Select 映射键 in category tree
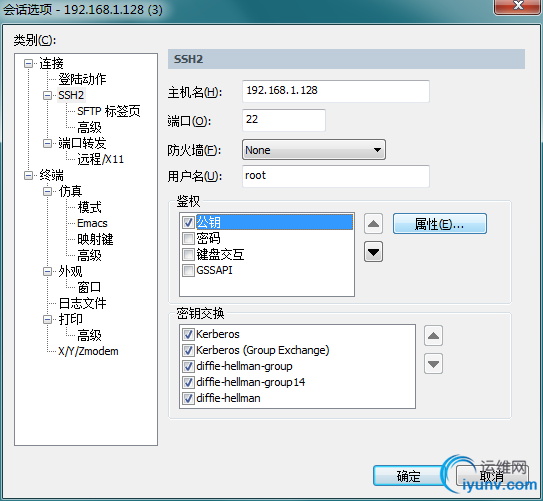This screenshot has width=543, height=501. coord(95,239)
